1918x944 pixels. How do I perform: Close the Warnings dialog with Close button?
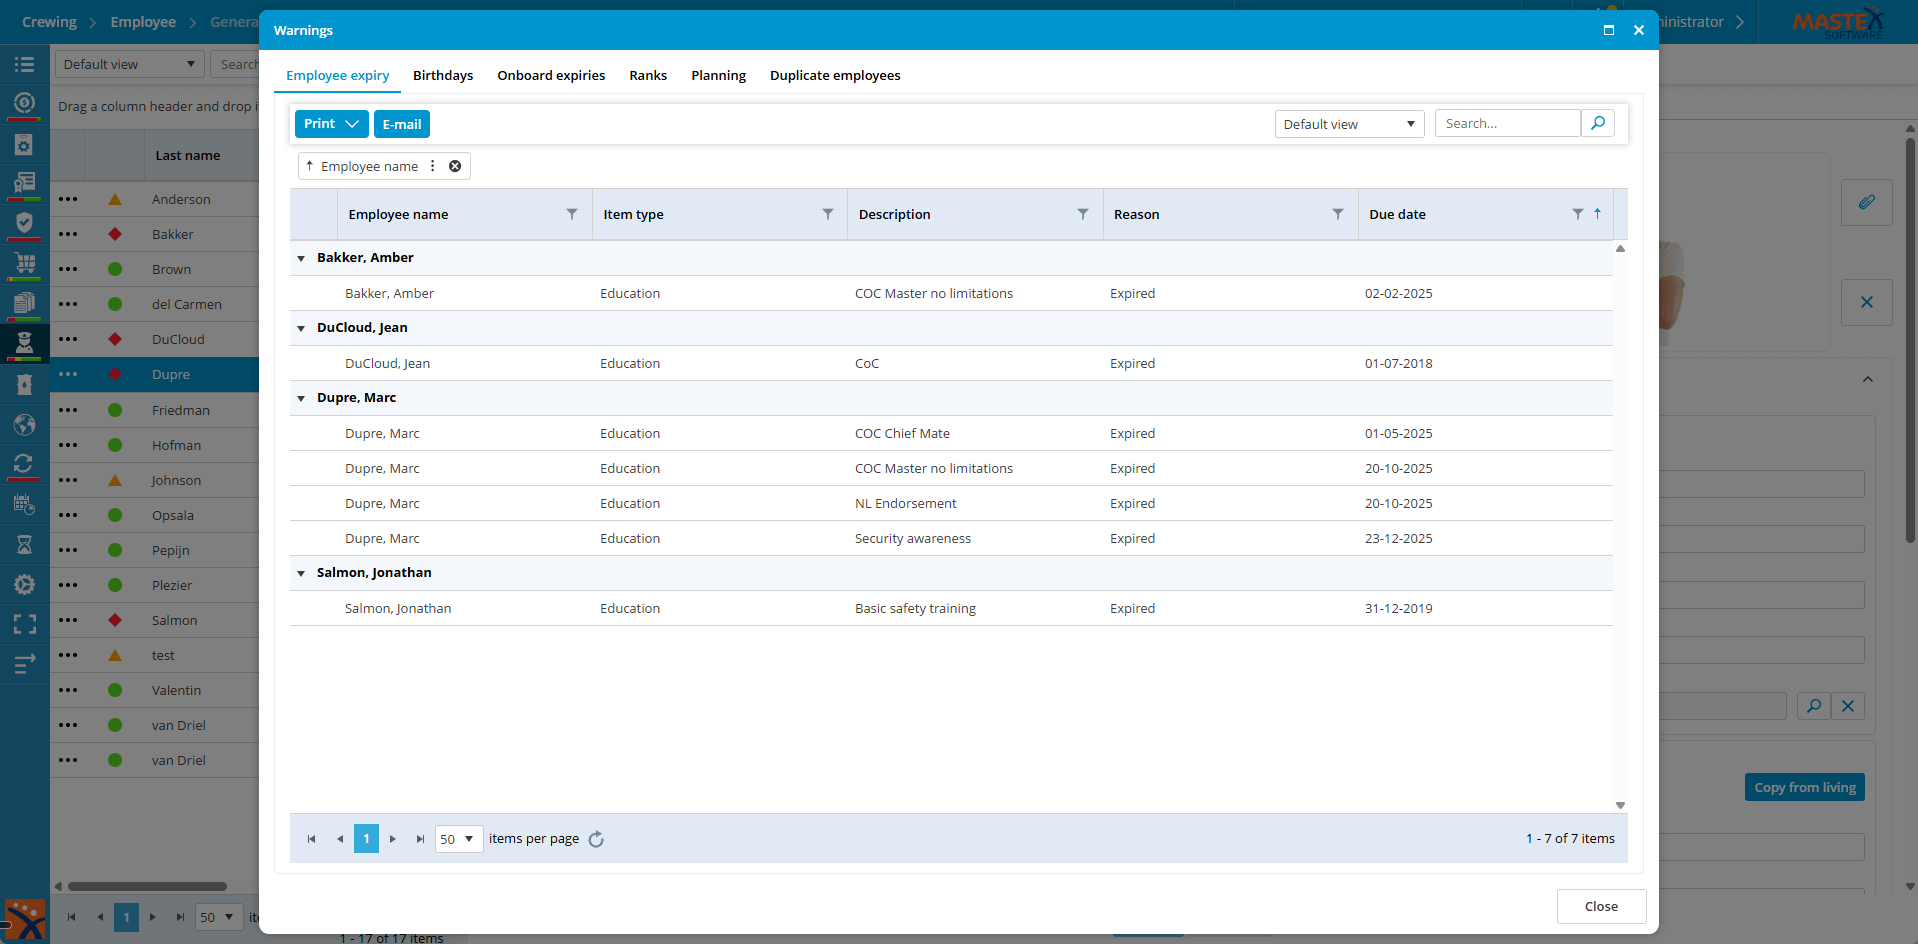pyautogui.click(x=1601, y=906)
